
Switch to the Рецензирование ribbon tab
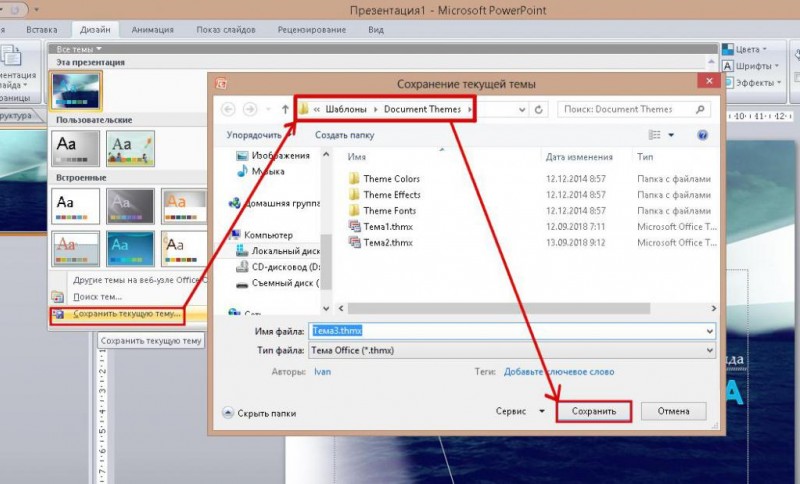point(312,30)
